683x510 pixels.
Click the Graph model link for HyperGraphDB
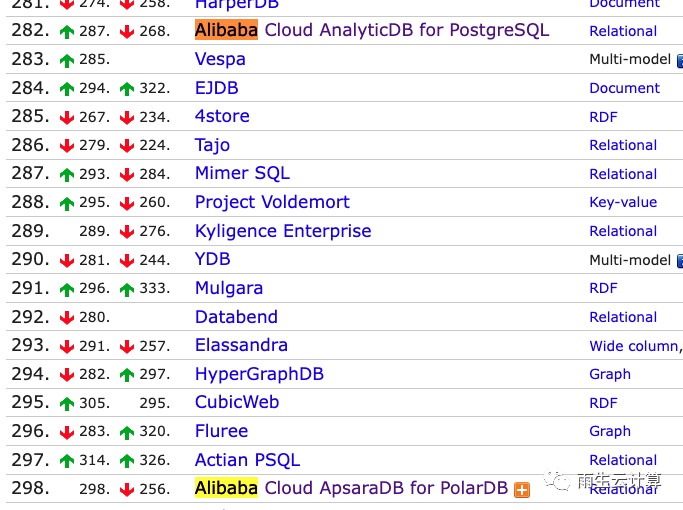610,374
